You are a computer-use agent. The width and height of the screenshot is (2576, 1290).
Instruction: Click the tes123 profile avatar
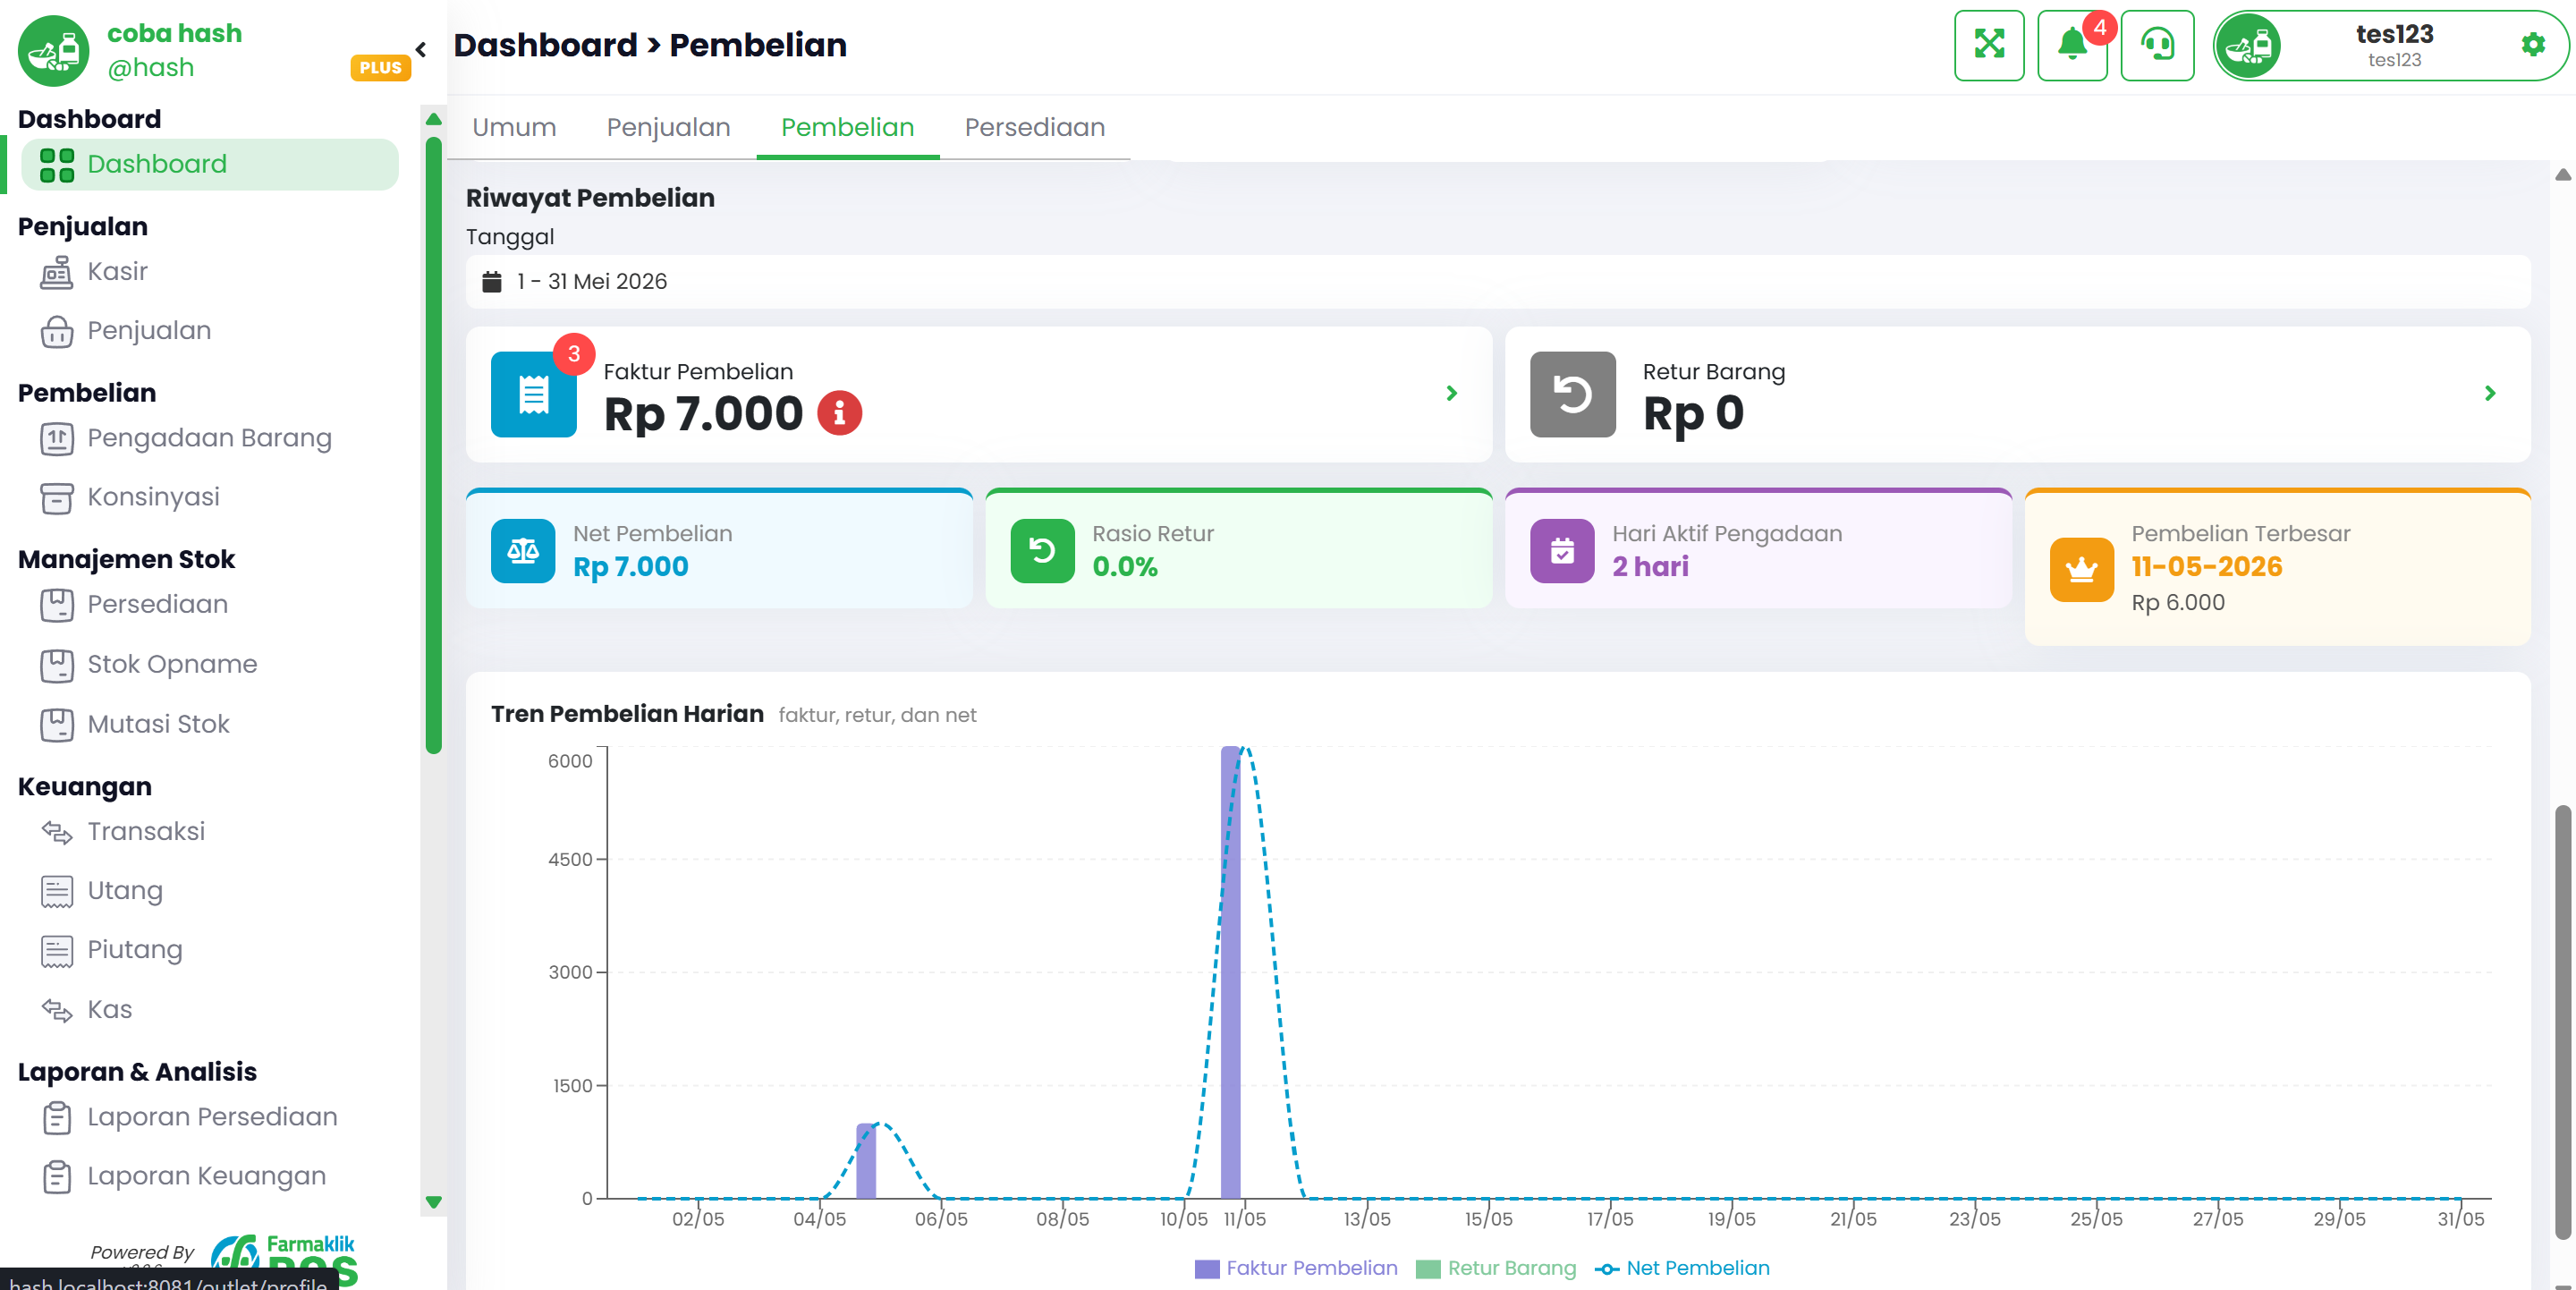[2248, 45]
